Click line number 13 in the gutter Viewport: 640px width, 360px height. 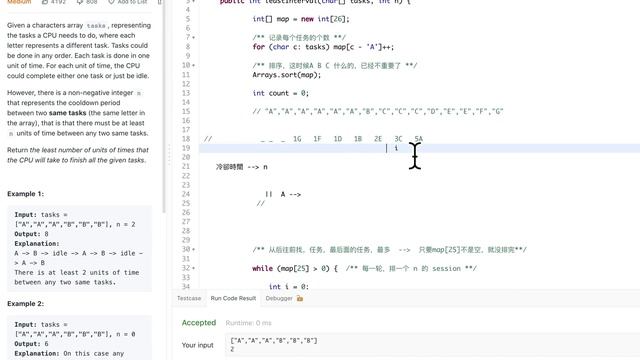(x=186, y=93)
